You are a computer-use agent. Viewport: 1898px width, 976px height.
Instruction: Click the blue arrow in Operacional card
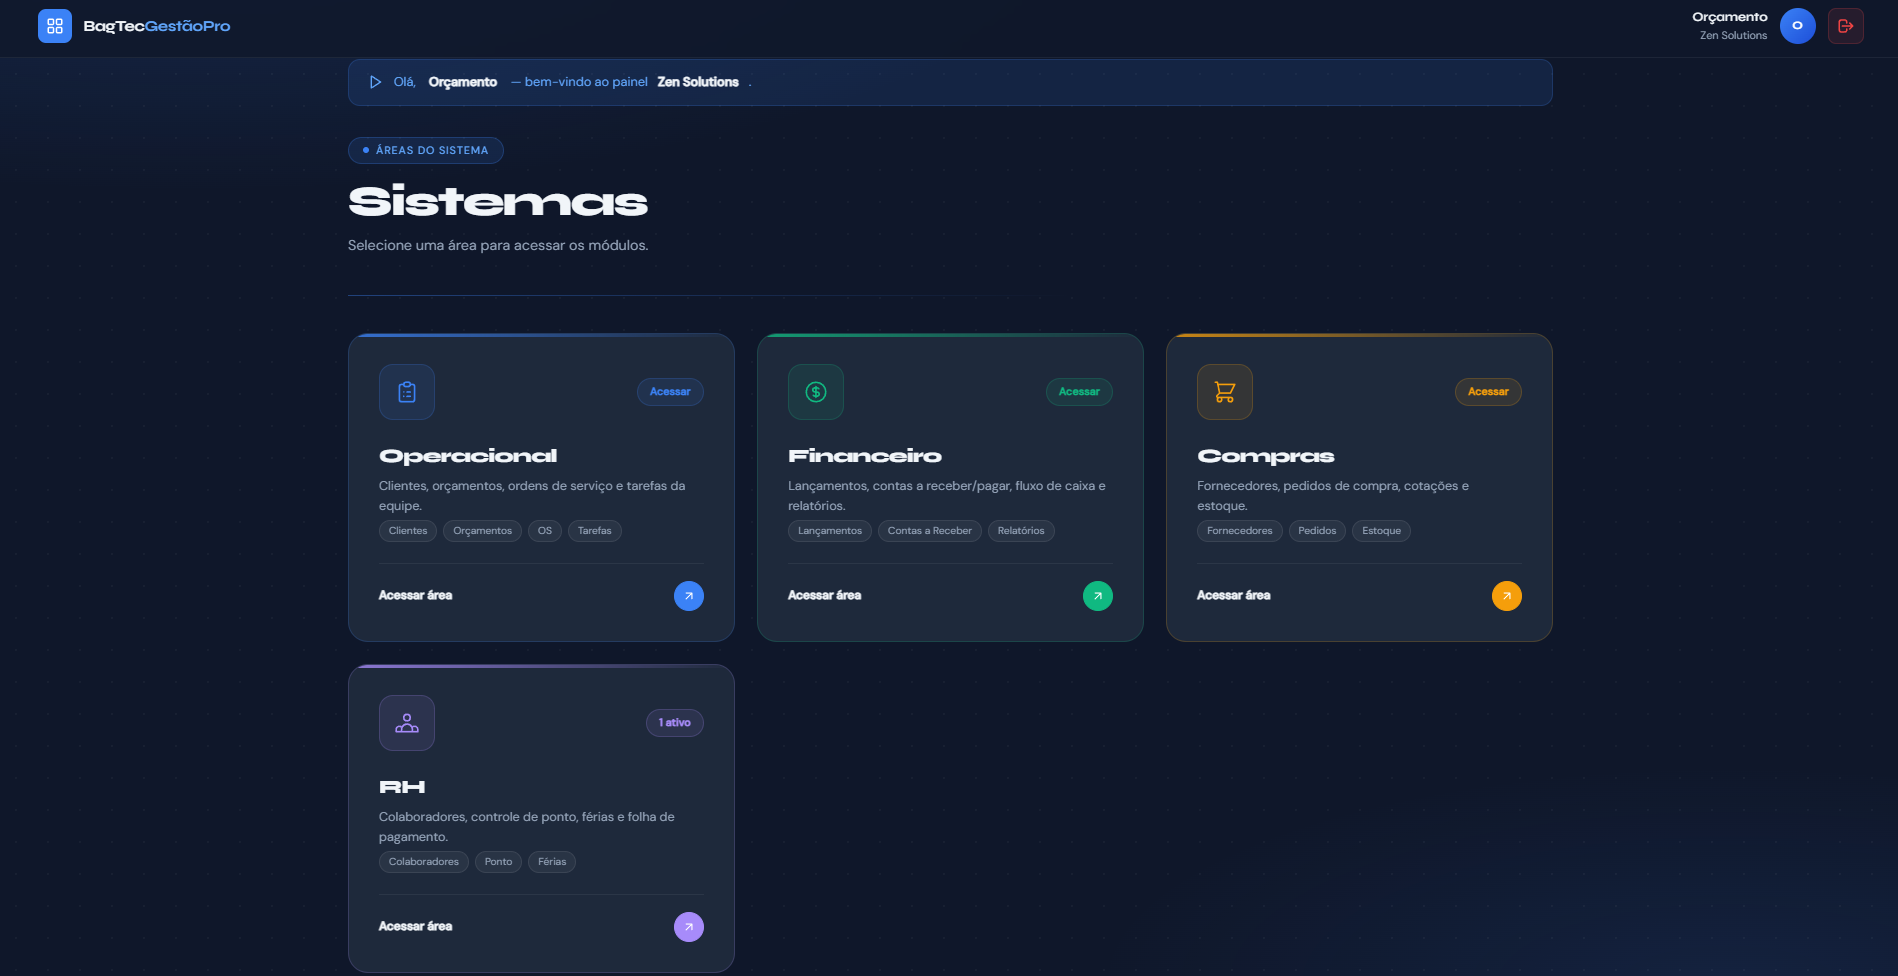pos(689,596)
